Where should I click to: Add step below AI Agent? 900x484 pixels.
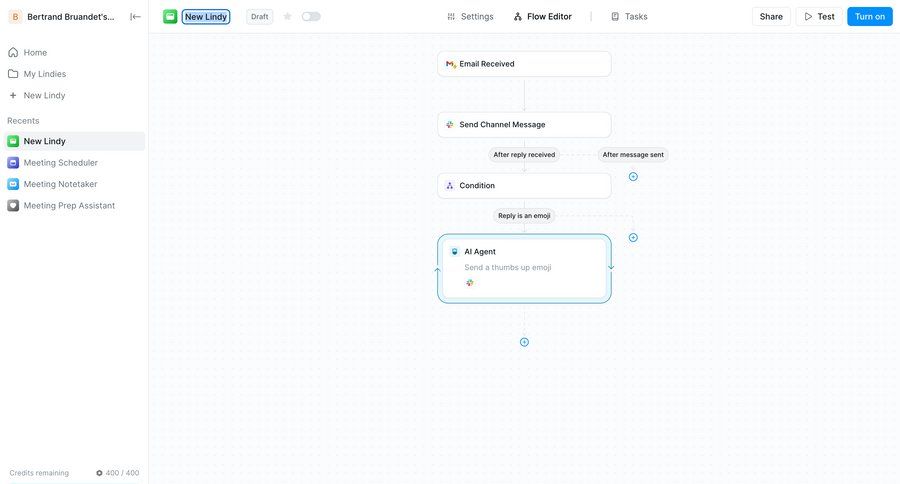point(524,342)
